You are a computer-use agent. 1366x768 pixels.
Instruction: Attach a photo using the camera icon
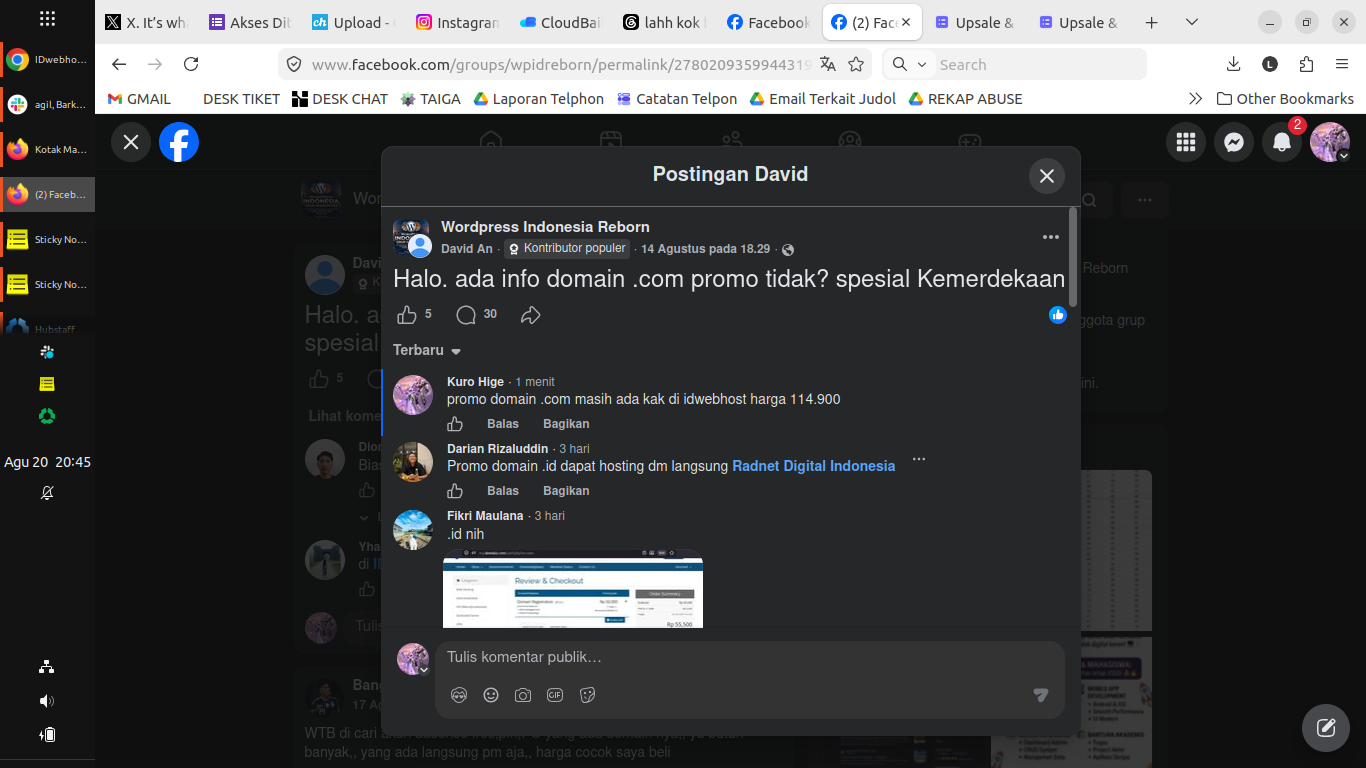click(x=523, y=695)
